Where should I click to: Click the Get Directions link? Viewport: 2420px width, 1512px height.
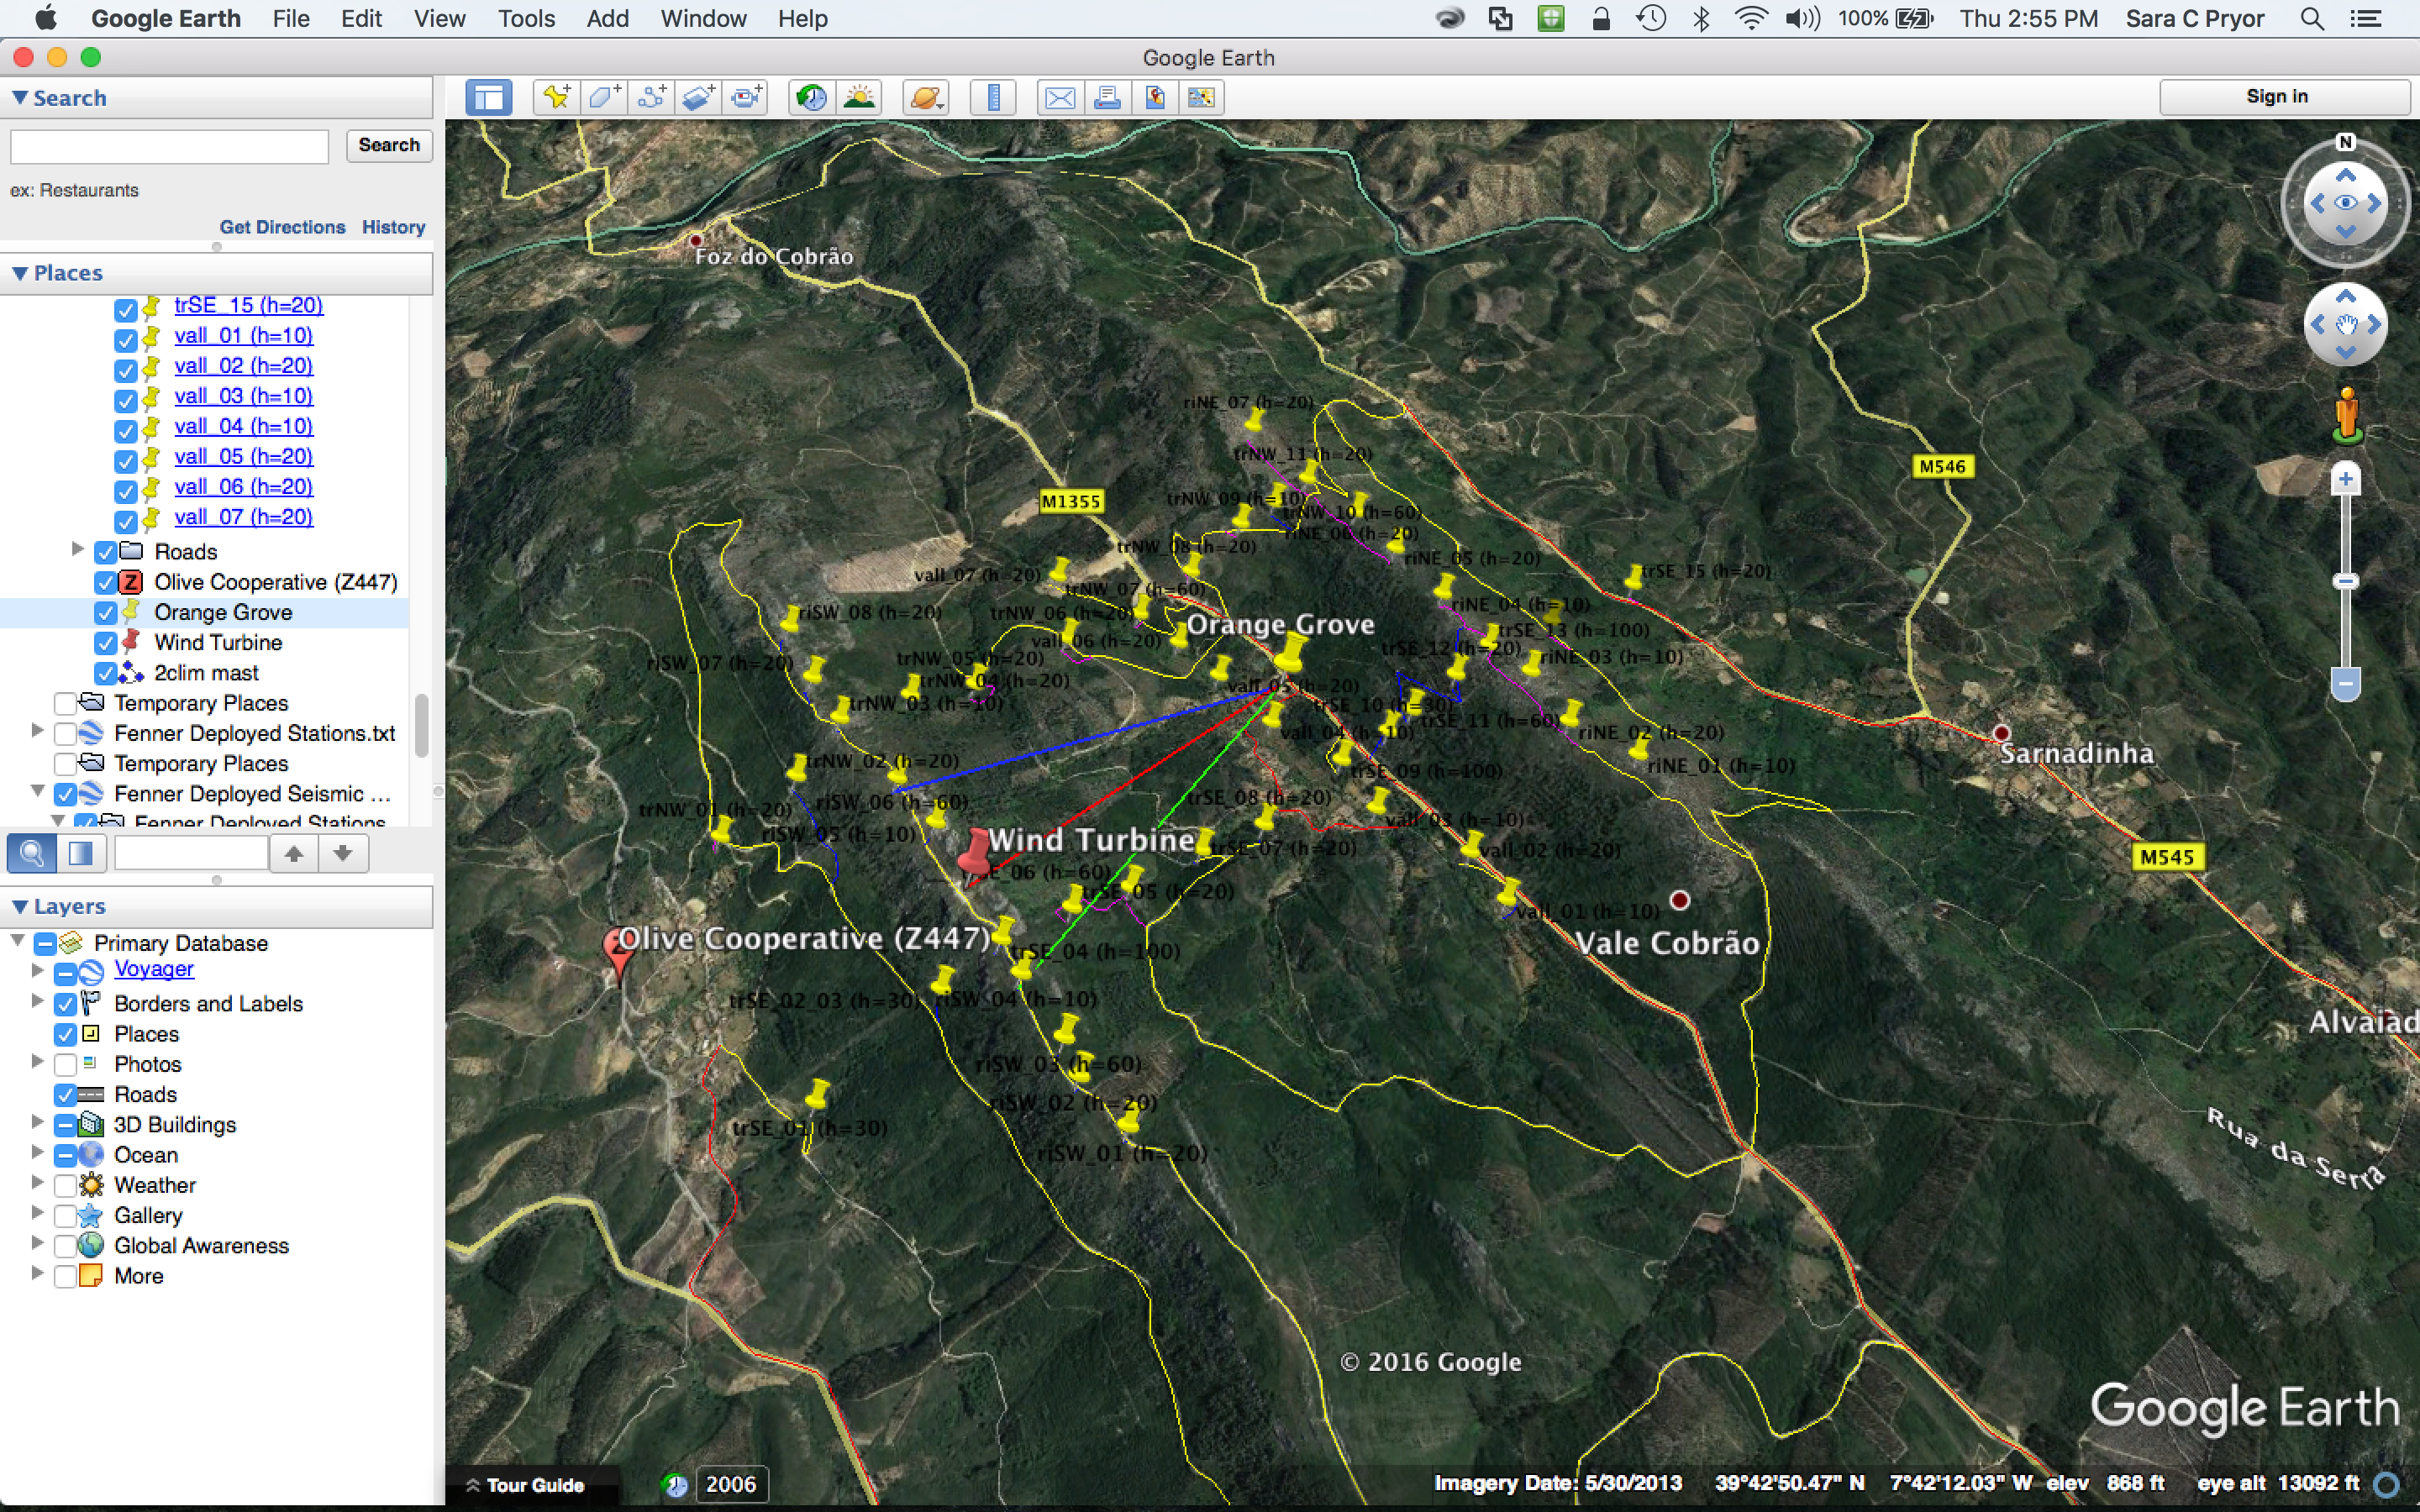(x=282, y=227)
